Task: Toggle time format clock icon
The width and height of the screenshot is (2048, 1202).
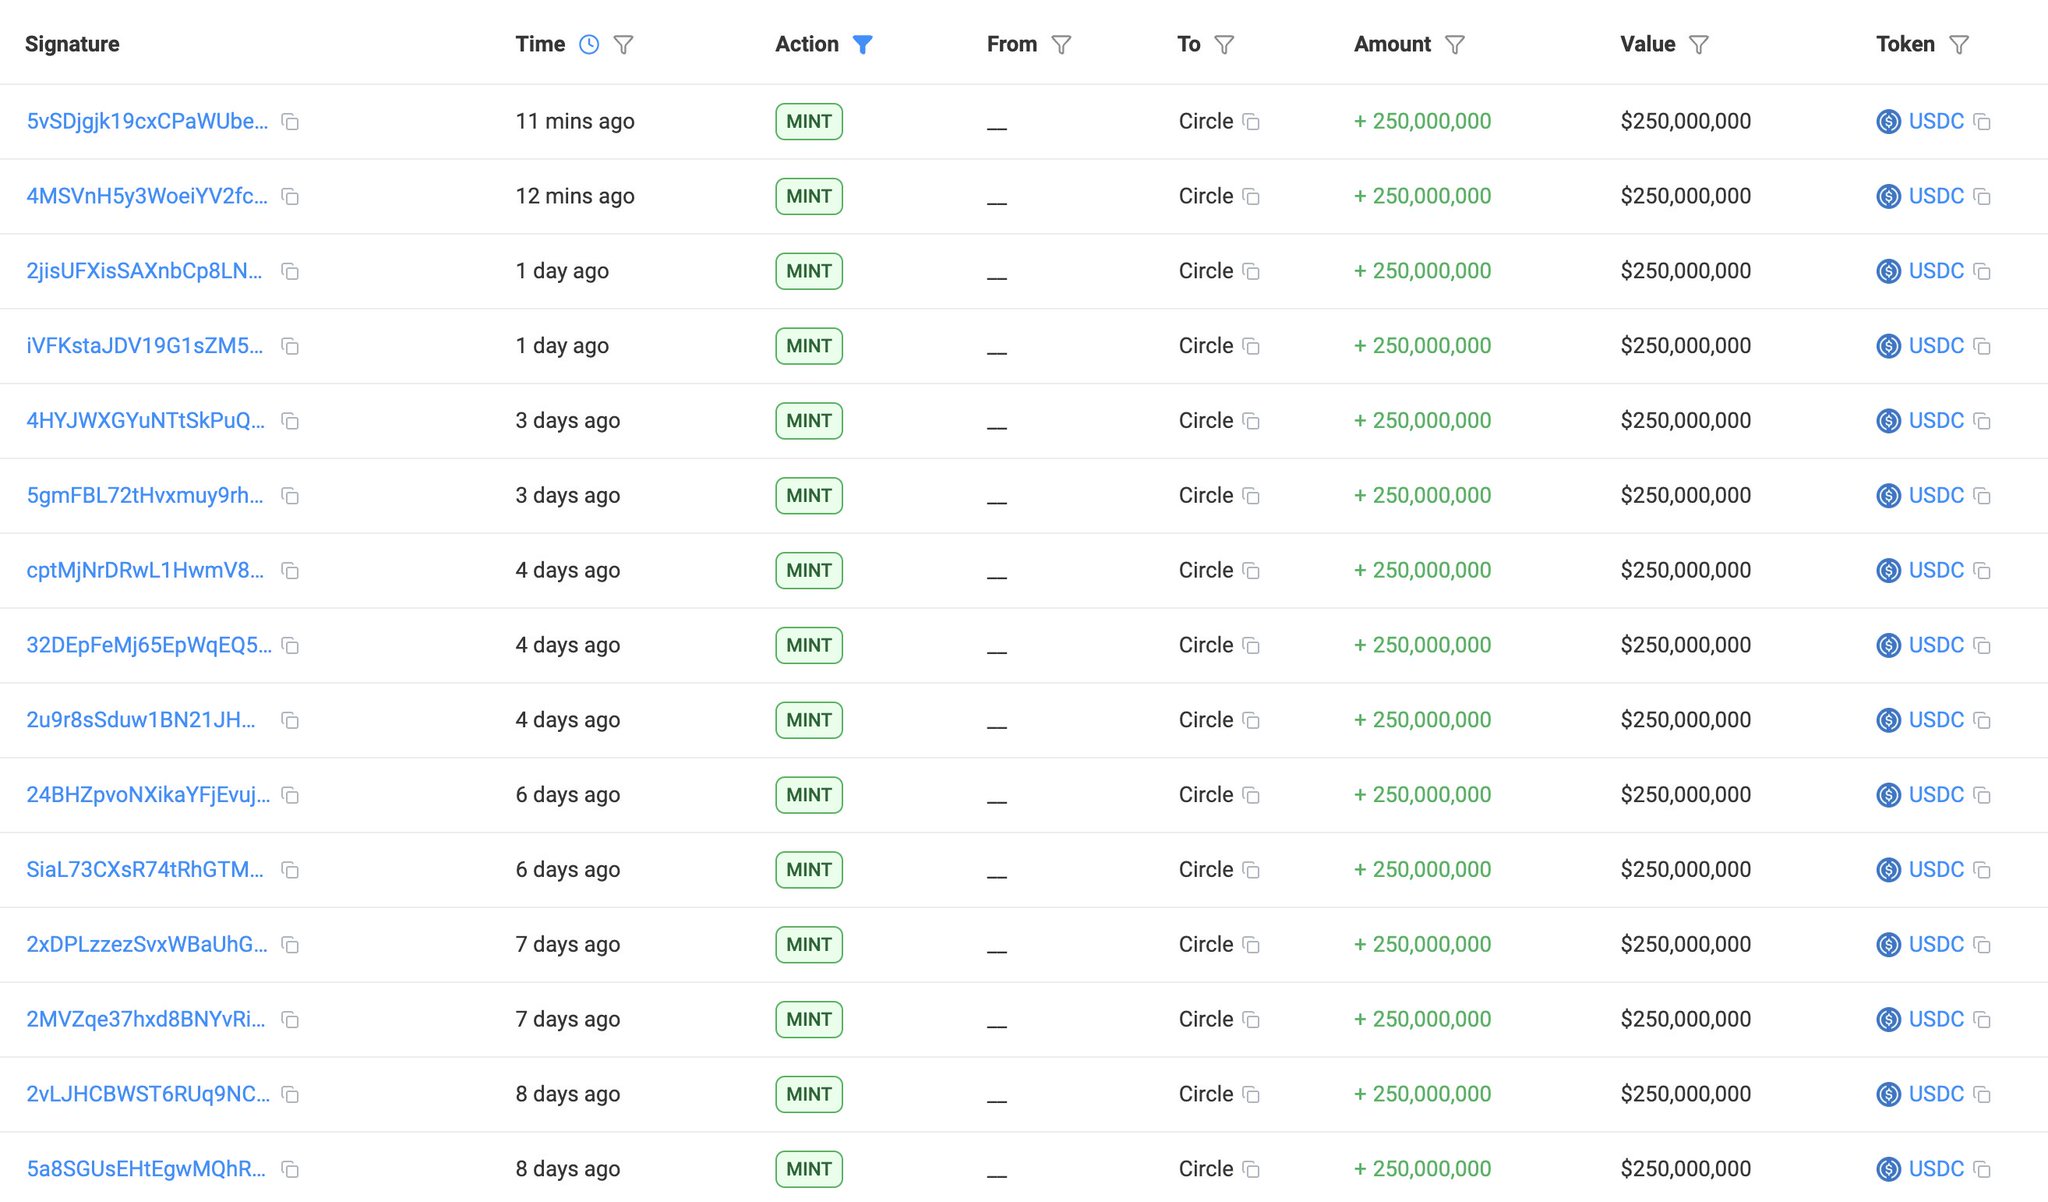Action: click(x=589, y=44)
